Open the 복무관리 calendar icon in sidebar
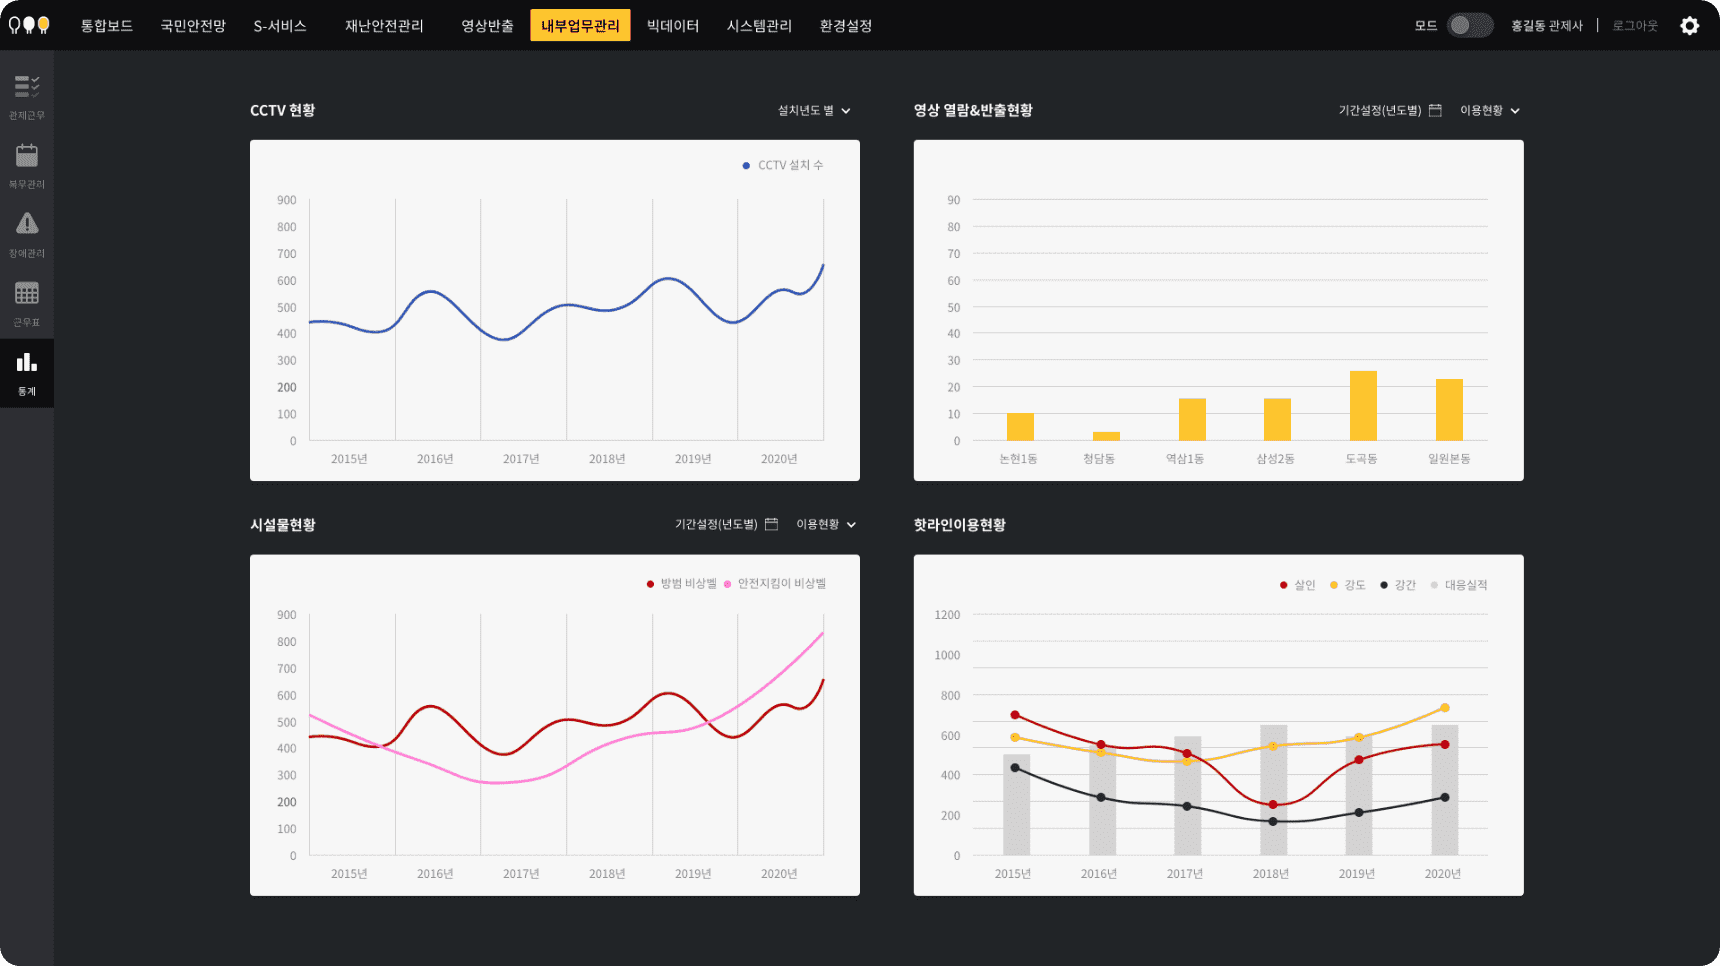This screenshot has height=966, width=1720. click(x=27, y=156)
